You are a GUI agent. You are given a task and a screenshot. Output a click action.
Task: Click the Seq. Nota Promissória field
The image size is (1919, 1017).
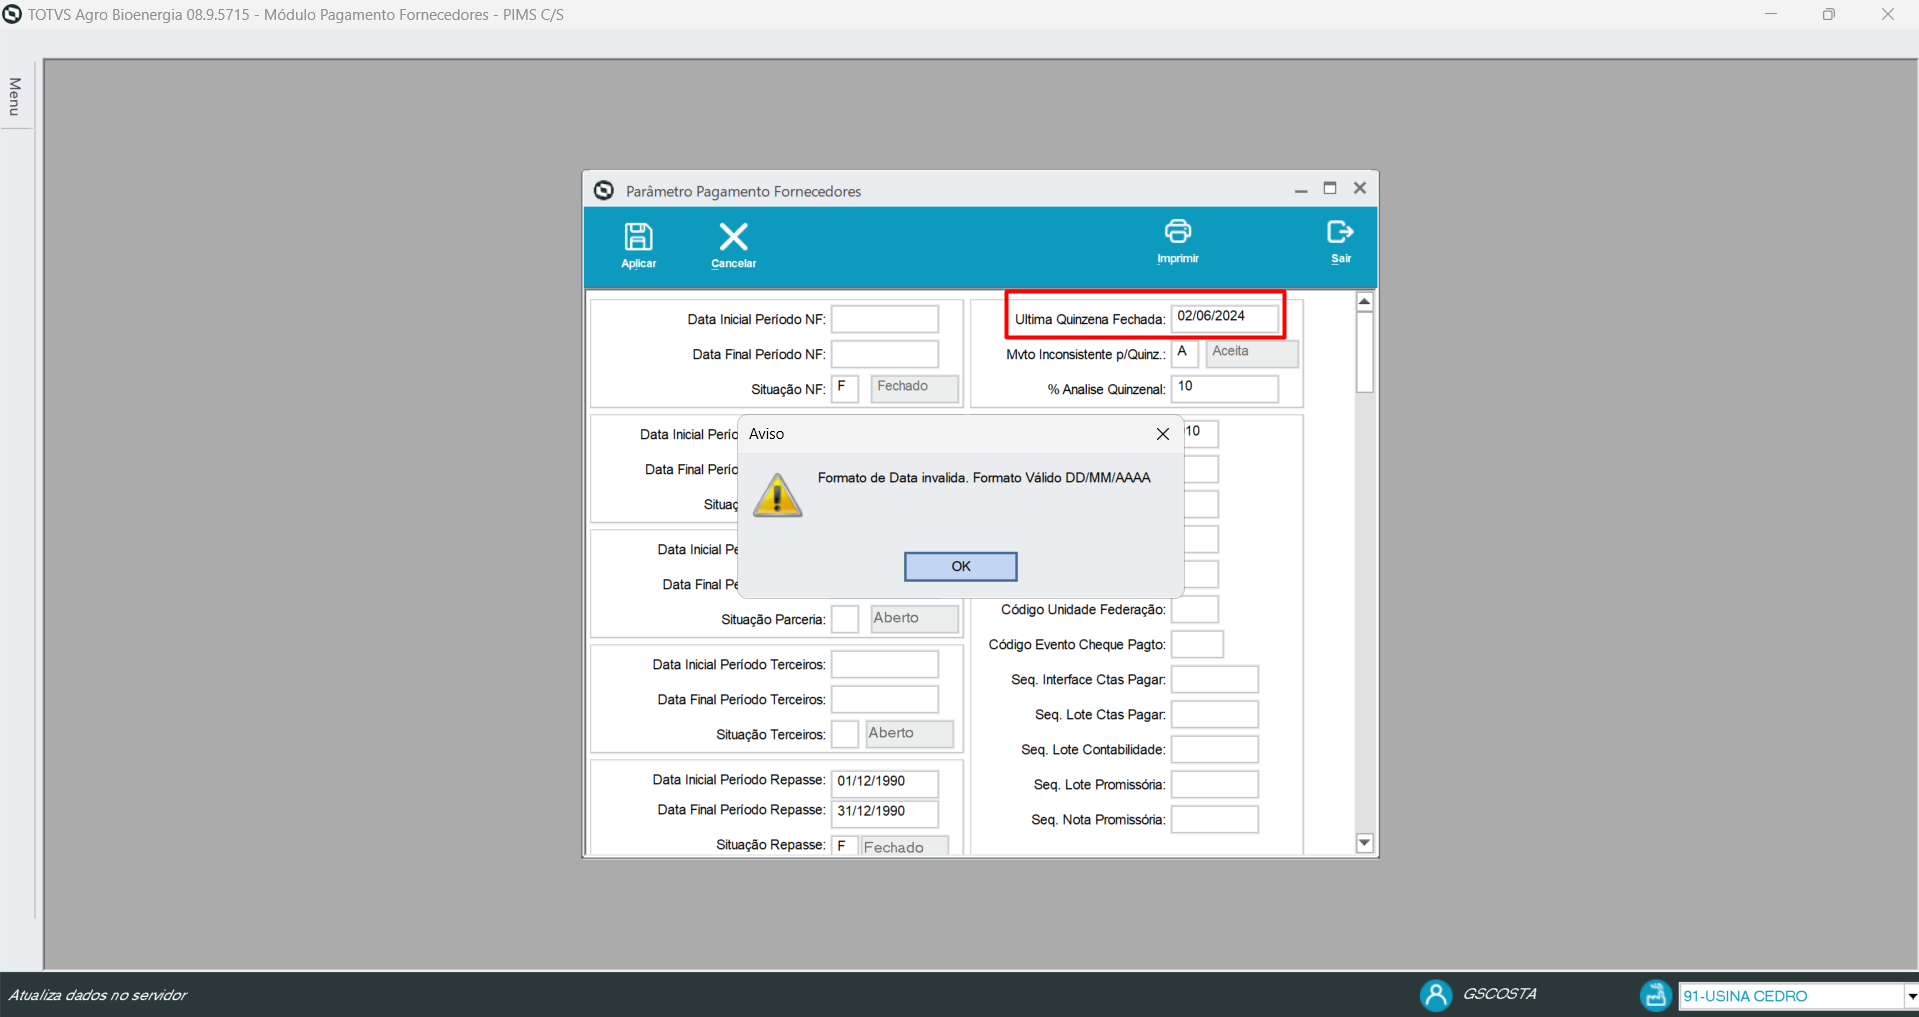[x=1214, y=819]
